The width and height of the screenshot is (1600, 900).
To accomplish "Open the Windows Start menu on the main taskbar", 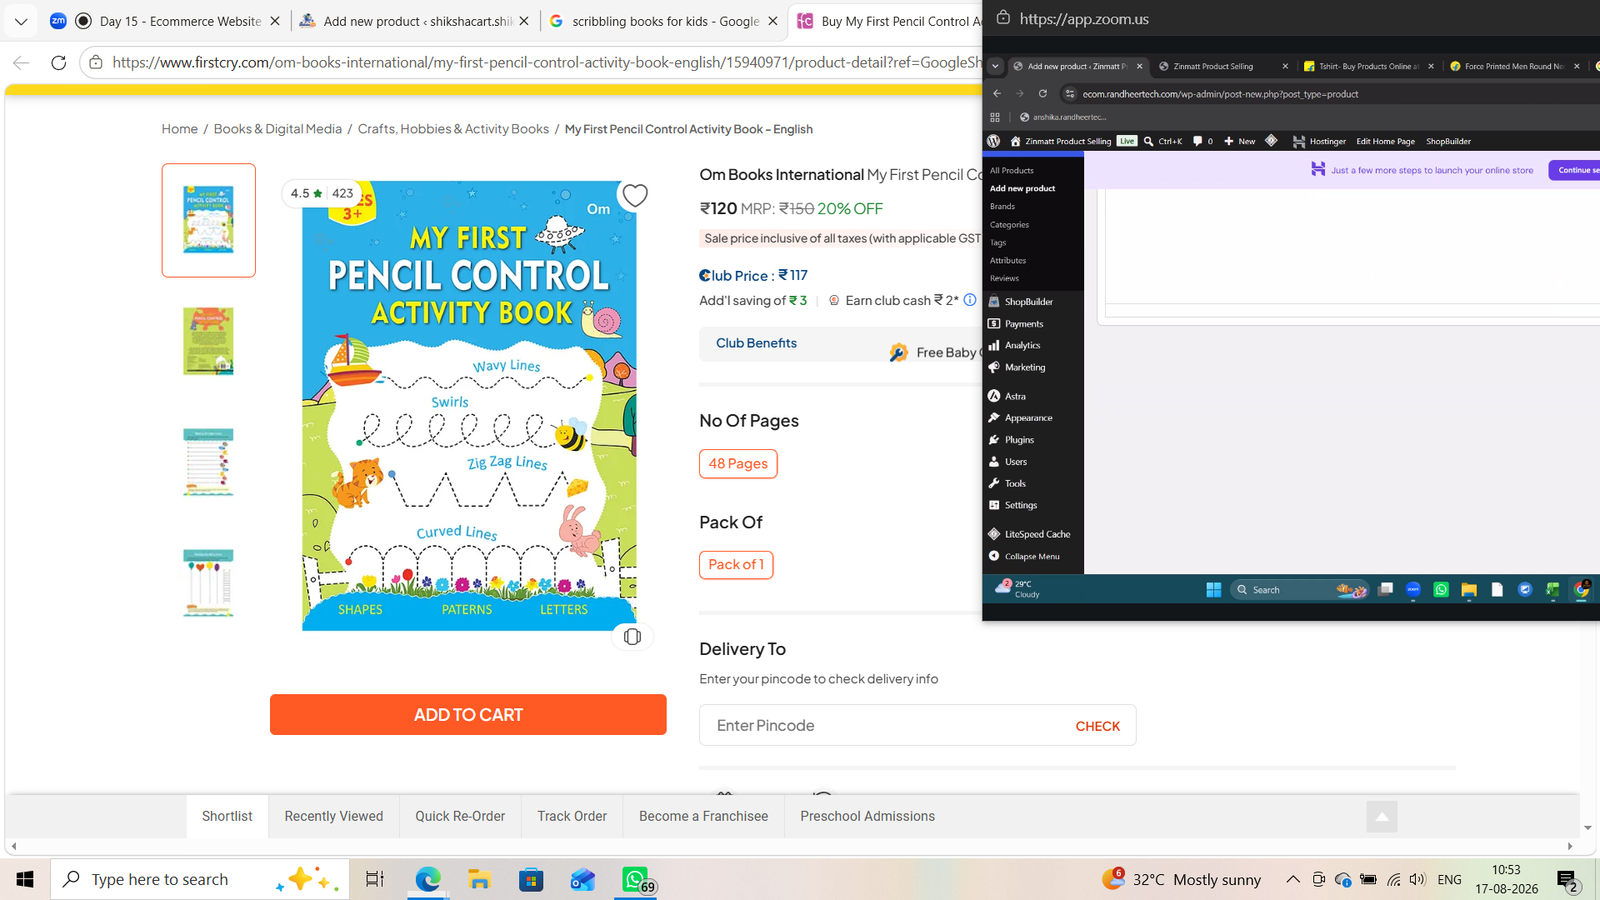I will (25, 879).
